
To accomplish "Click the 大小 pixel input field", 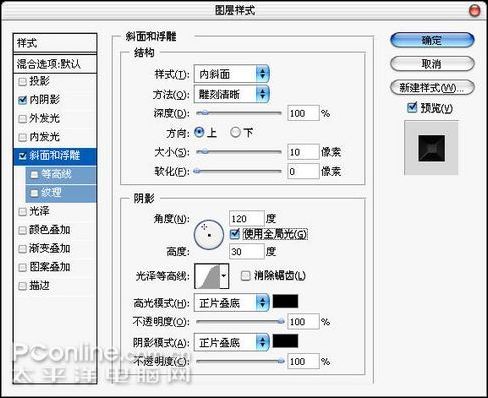I will point(303,152).
